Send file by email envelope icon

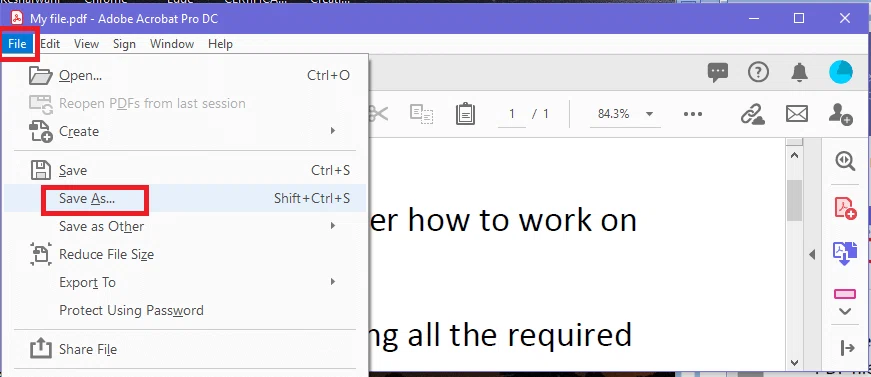pos(797,114)
